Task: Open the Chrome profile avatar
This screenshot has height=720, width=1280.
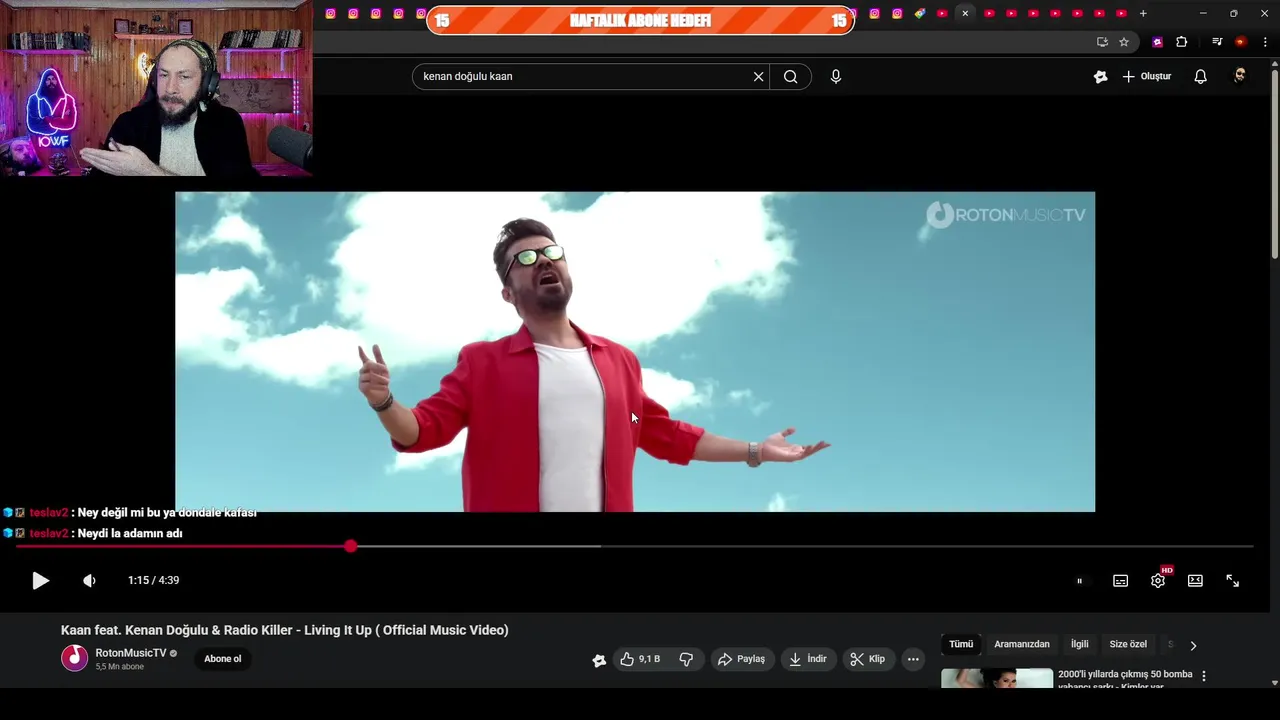Action: coord(1241,42)
